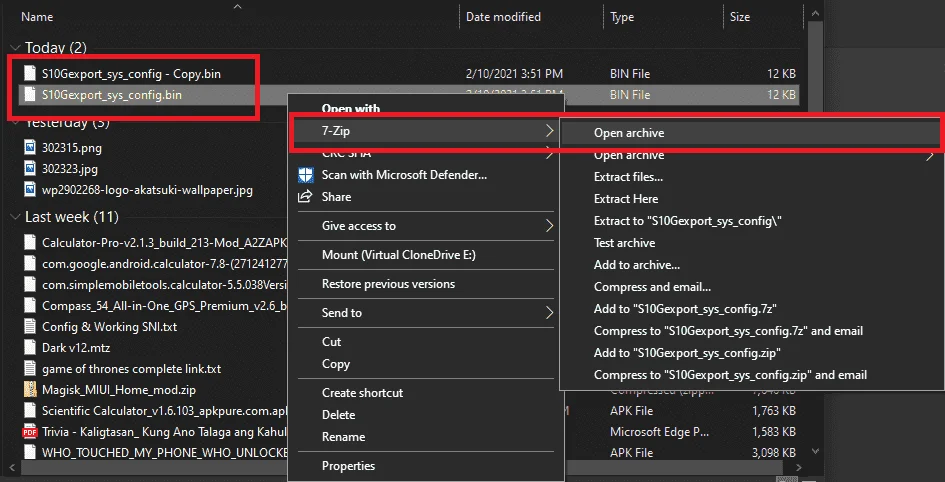This screenshot has height=482, width=945.
Task: Click text file icon of Config & Working SNI.txt
Action: point(30,327)
